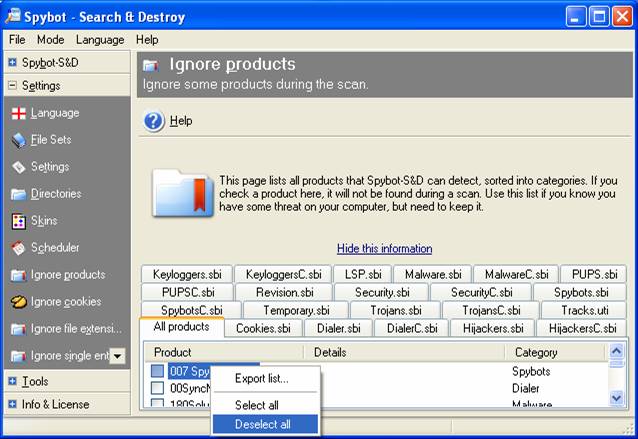Sort by the Product column header
This screenshot has height=439, width=638.
click(x=224, y=352)
